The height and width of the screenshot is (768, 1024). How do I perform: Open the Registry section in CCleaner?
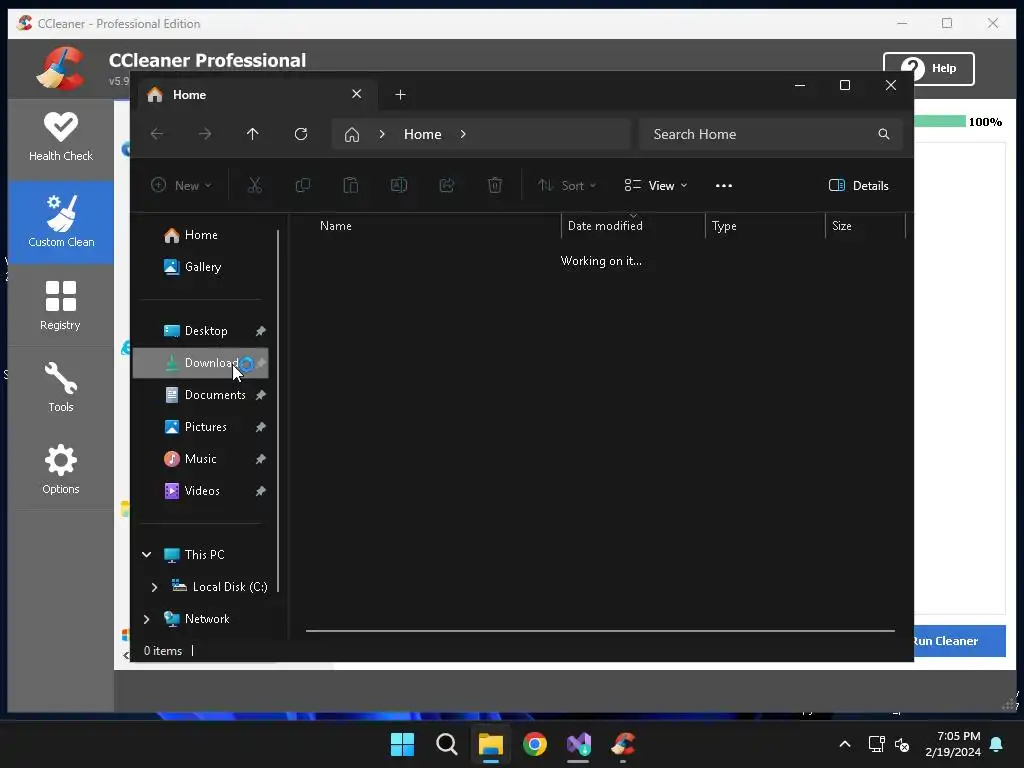pos(61,305)
